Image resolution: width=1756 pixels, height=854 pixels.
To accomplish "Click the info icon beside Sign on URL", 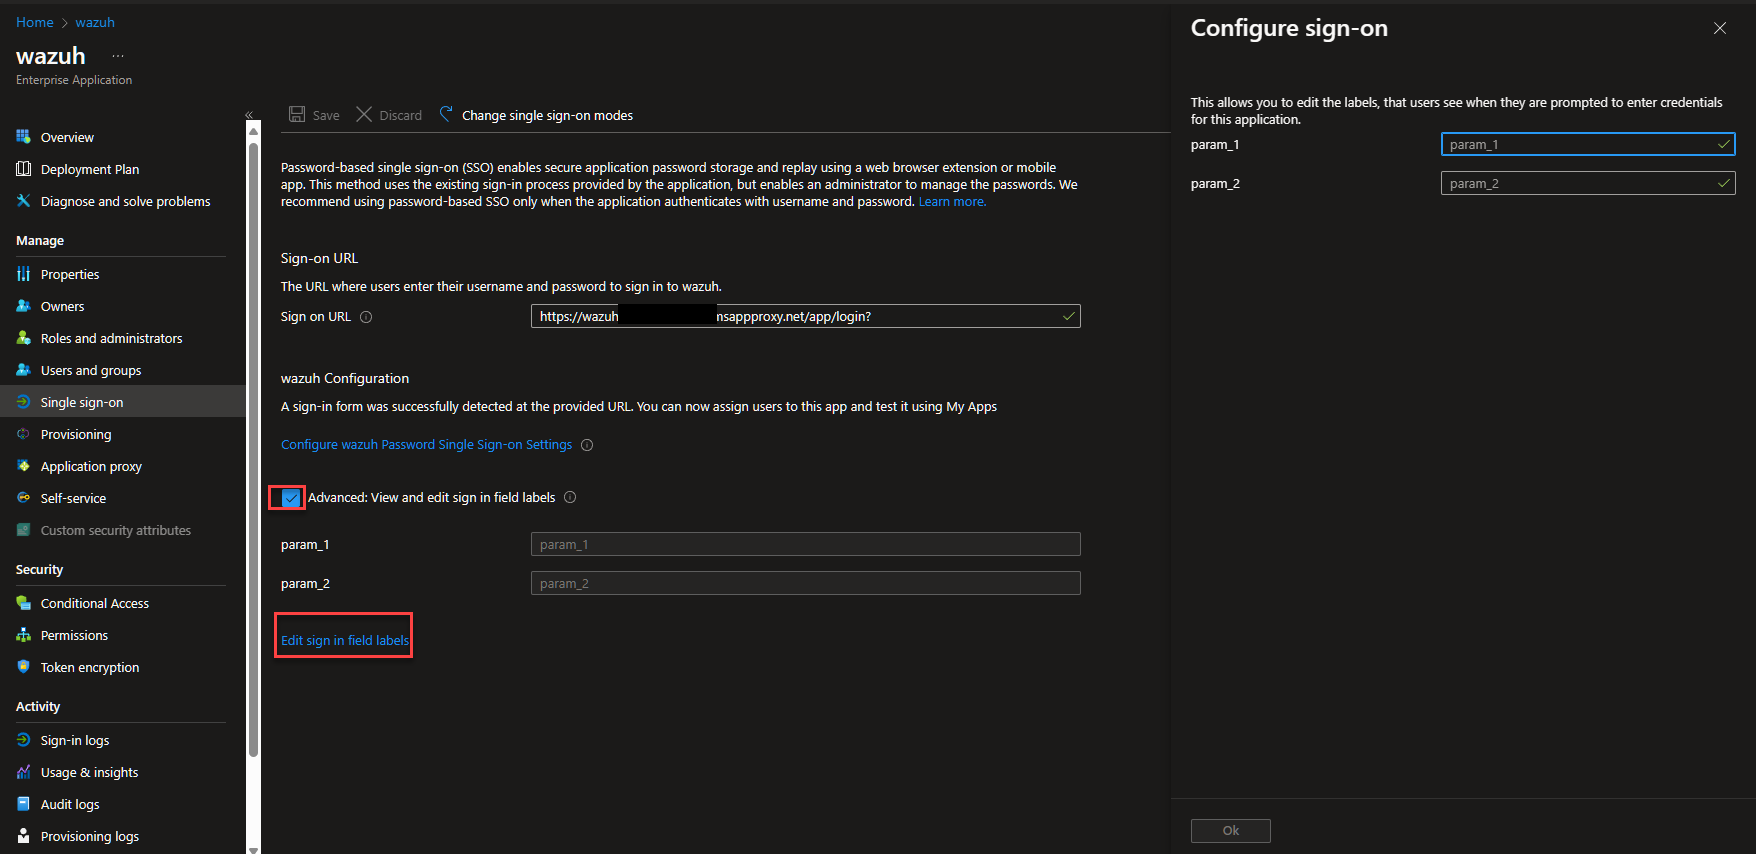I will point(366,317).
